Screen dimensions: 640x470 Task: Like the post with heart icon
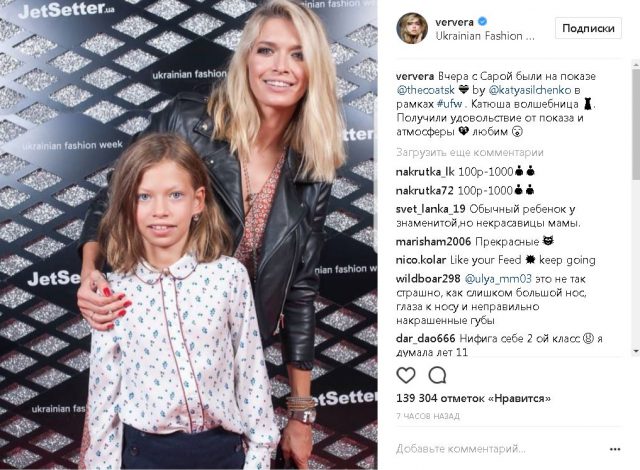point(406,375)
